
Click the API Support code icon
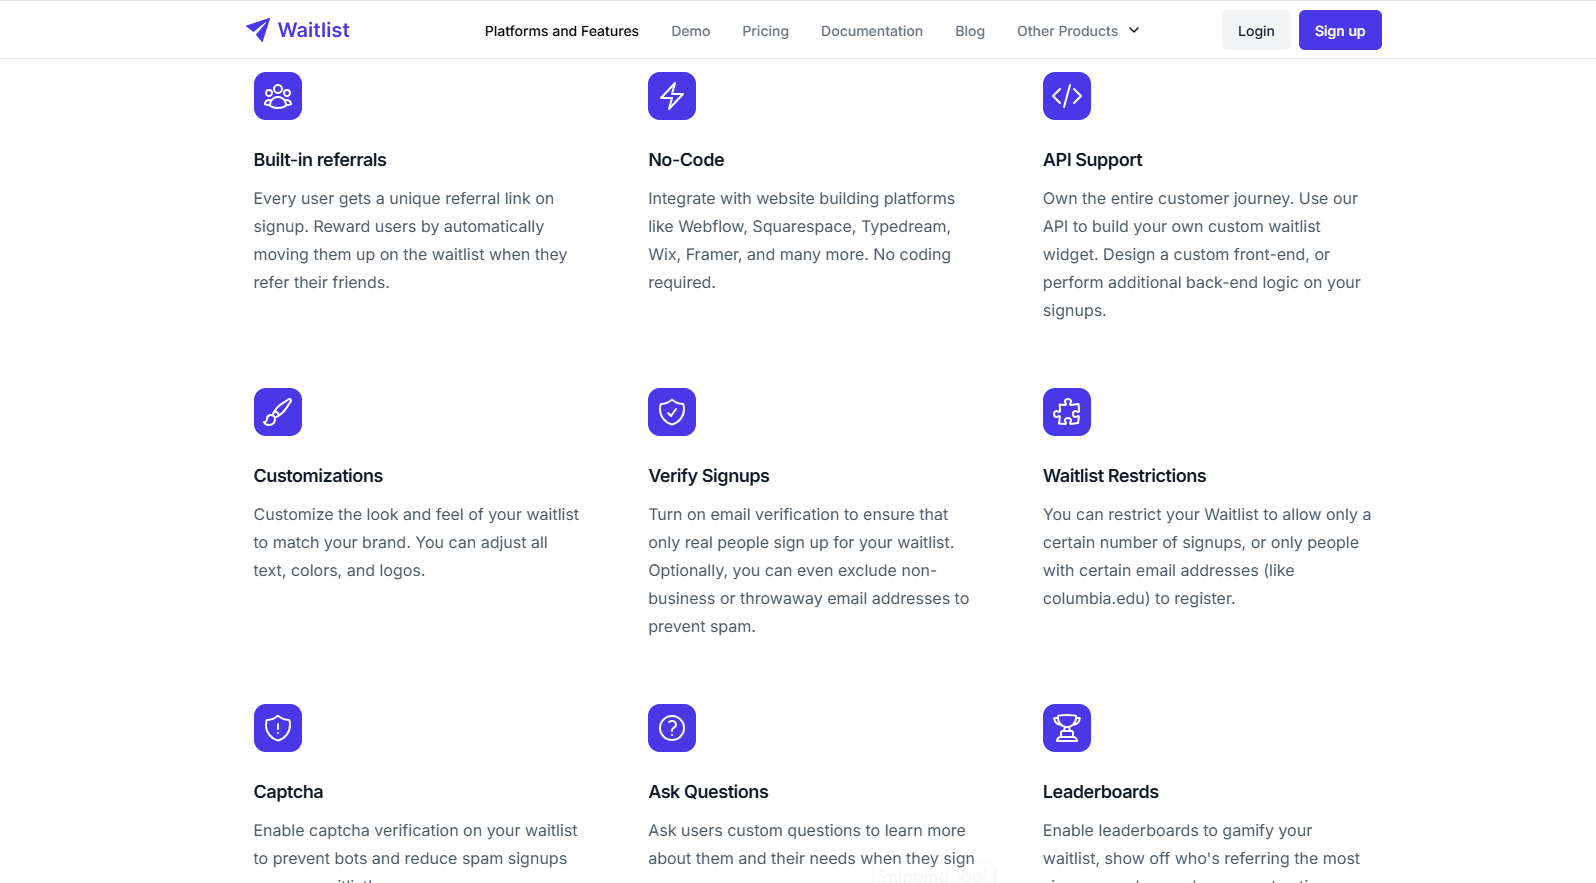point(1066,96)
